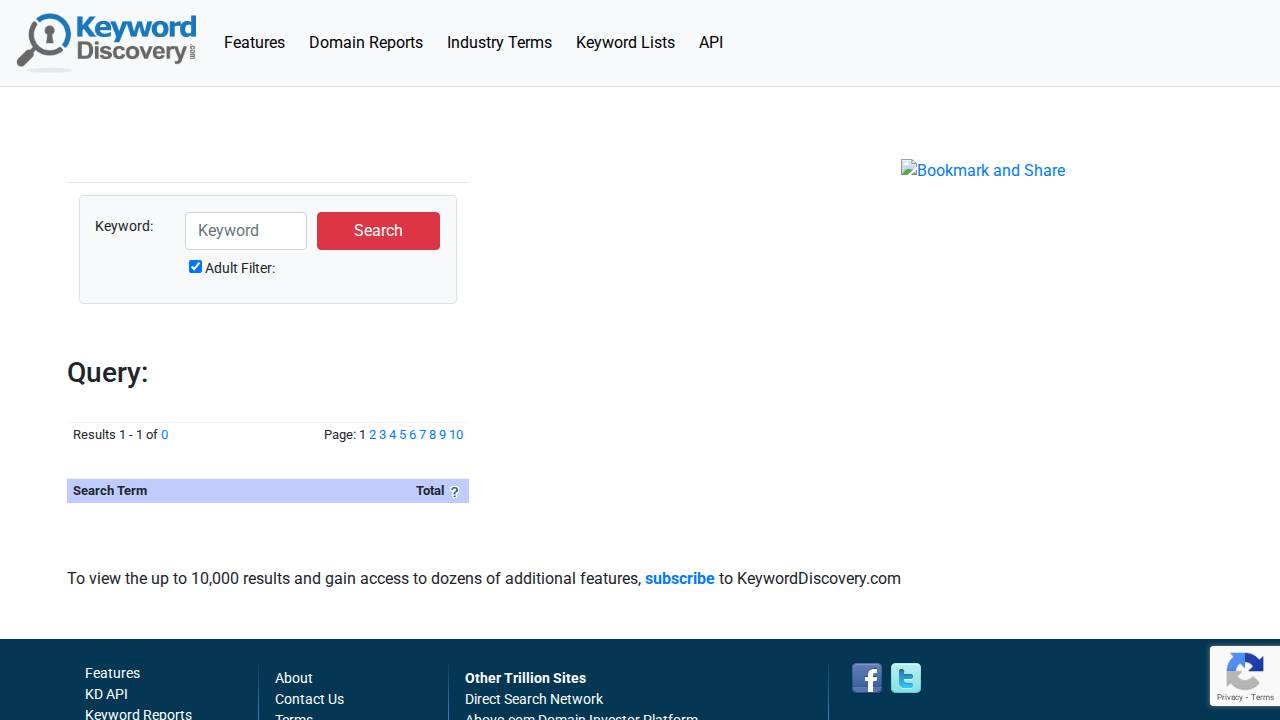Viewport: 1280px width, 720px height.
Task: Click Contact Us in the footer
Action: coord(309,698)
